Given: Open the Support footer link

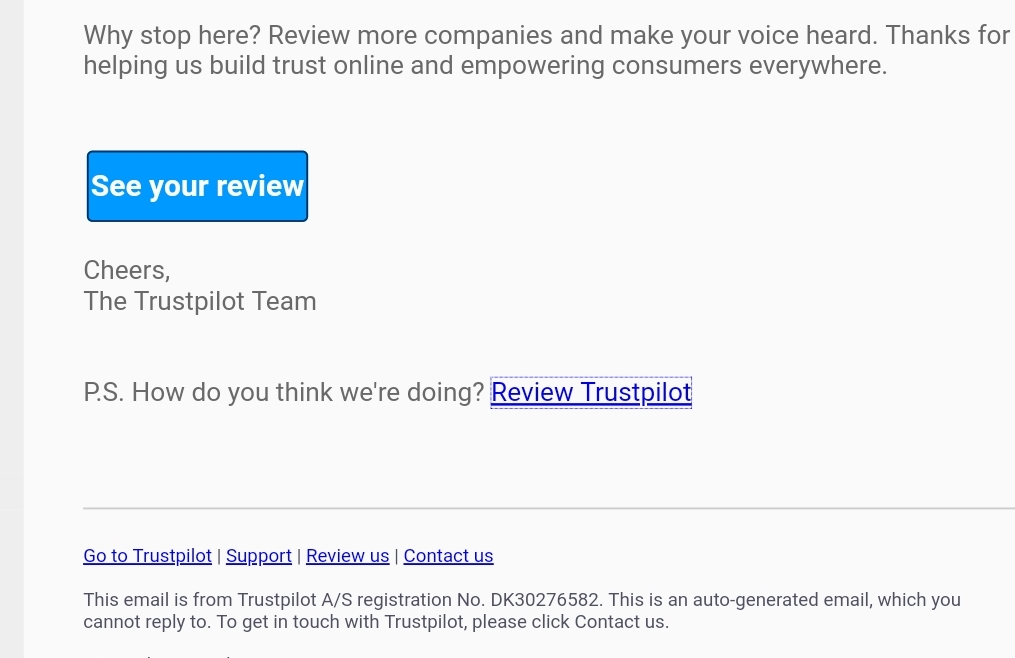Looking at the screenshot, I should coord(258,556).
